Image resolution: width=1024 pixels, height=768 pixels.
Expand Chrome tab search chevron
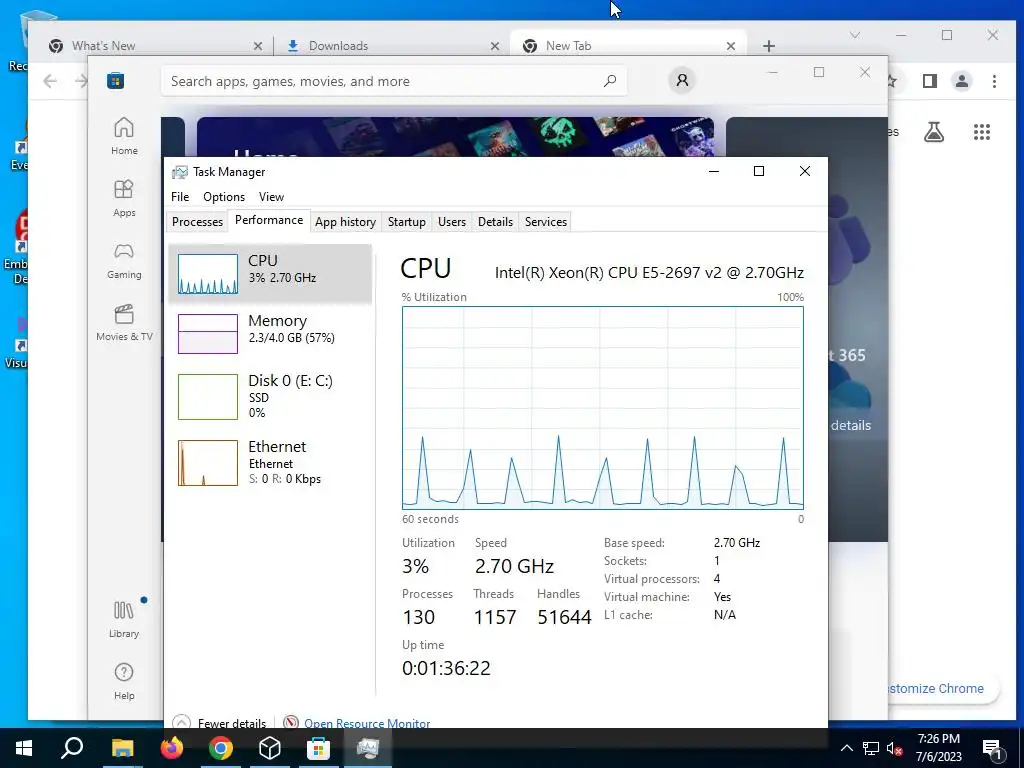(855, 35)
